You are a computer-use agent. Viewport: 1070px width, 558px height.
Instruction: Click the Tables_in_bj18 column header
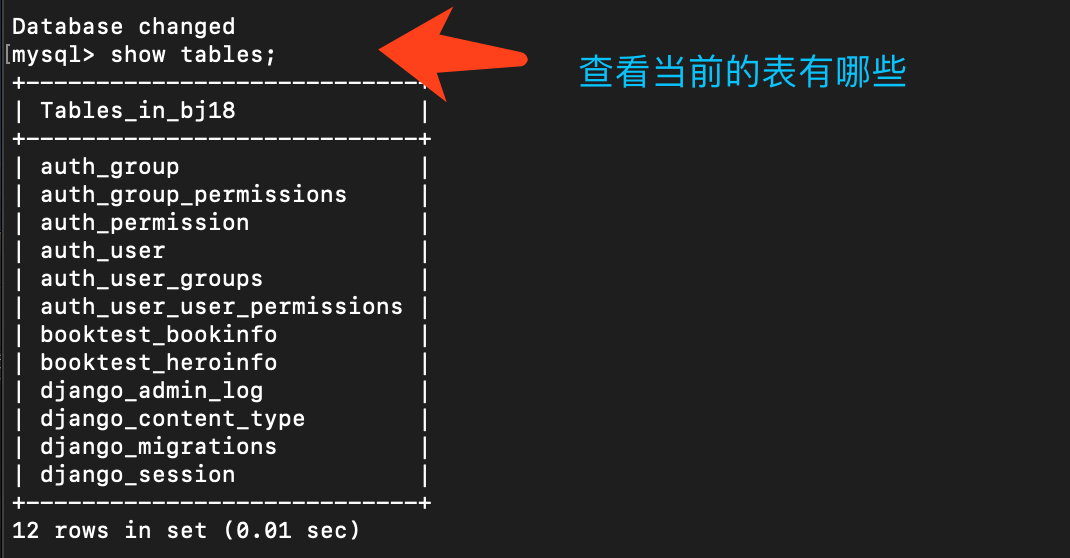pyautogui.click(x=138, y=111)
